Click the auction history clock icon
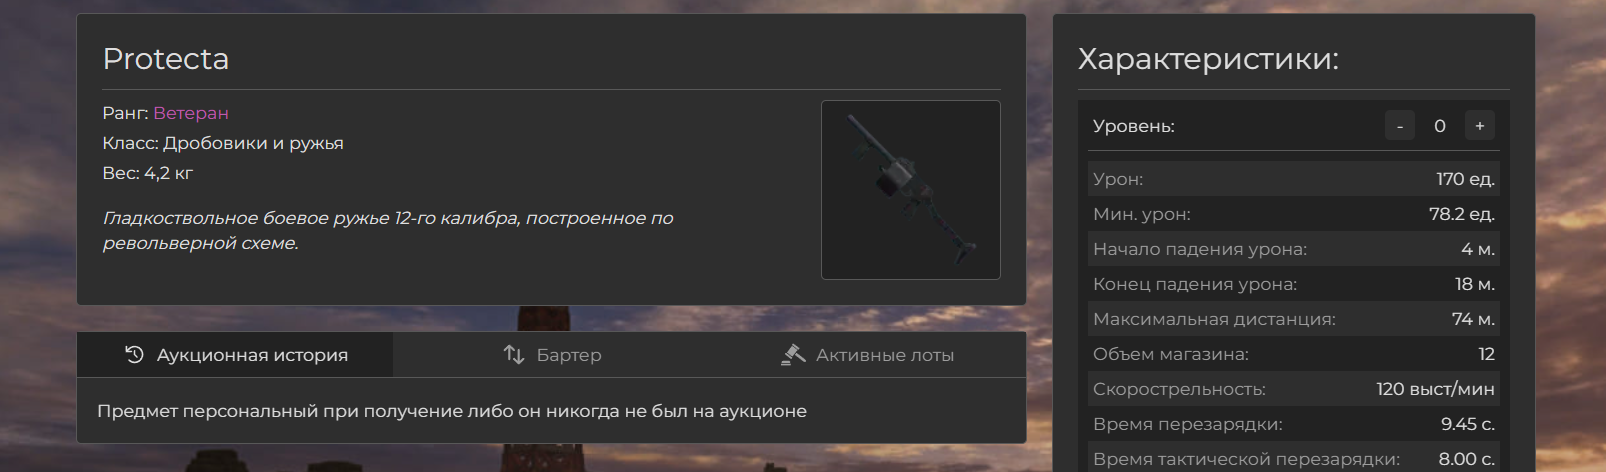 click(134, 354)
